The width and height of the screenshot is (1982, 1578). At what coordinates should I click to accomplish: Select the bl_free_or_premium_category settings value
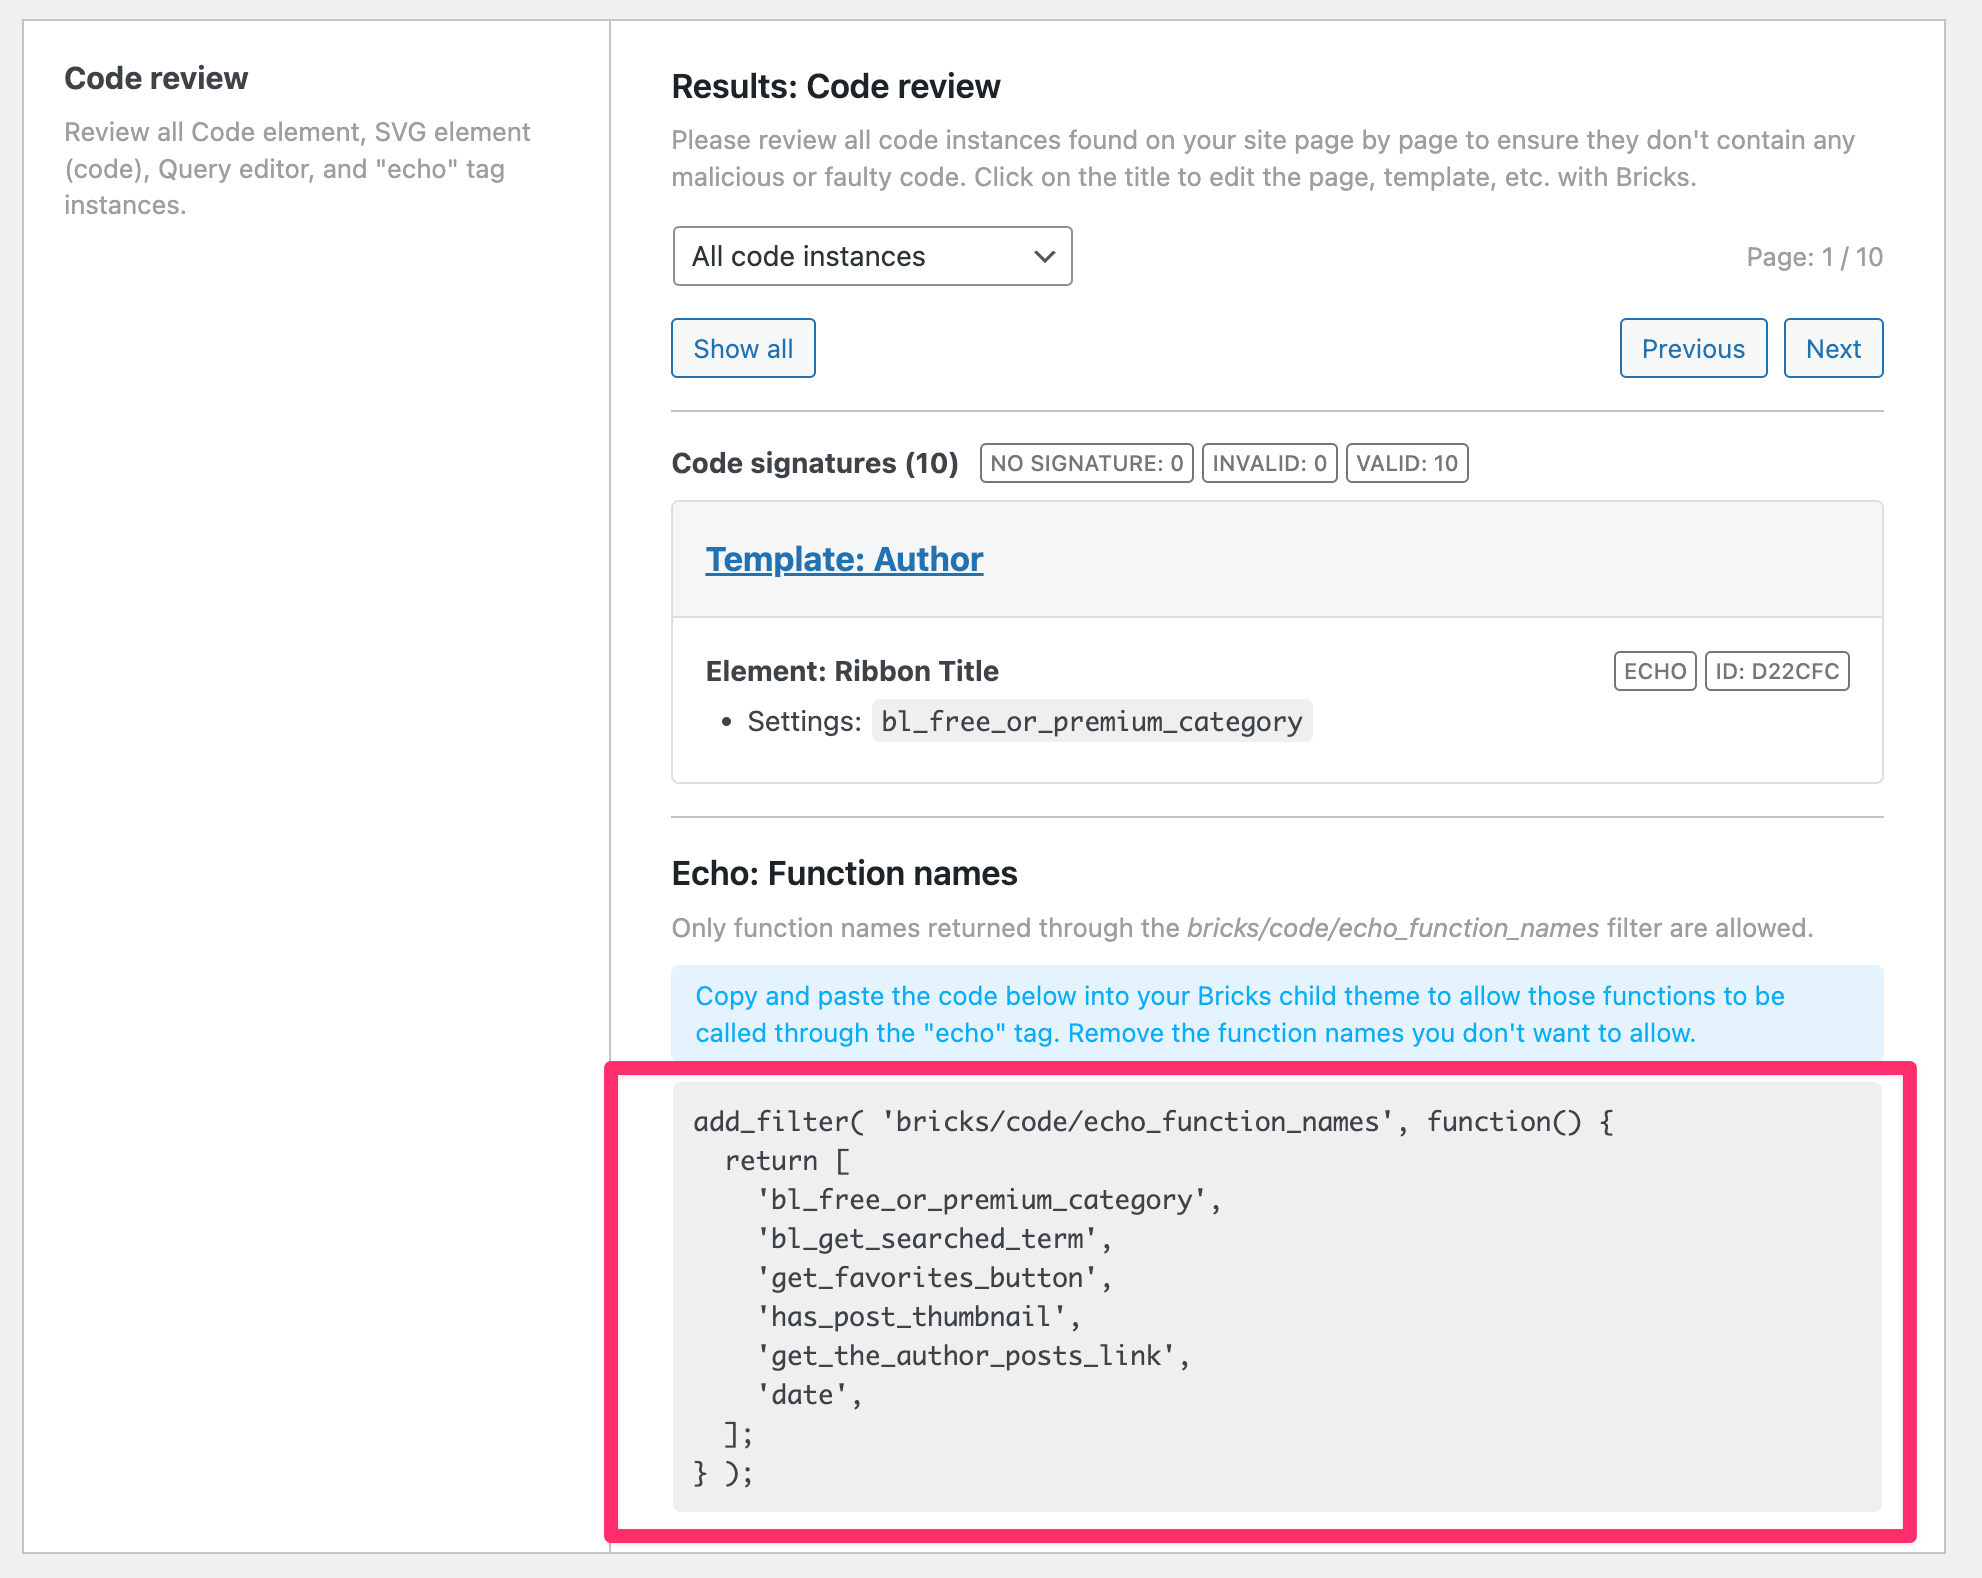(1091, 720)
